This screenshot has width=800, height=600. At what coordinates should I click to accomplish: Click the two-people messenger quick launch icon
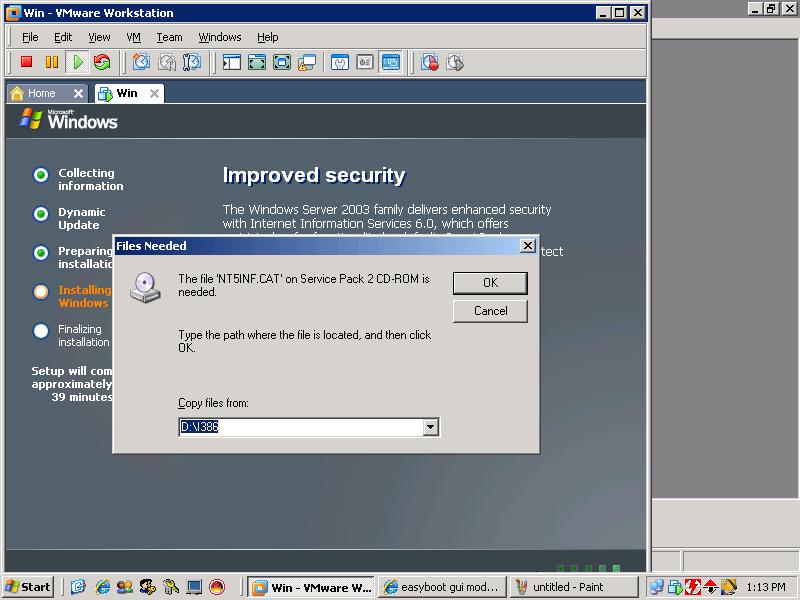pos(125,587)
